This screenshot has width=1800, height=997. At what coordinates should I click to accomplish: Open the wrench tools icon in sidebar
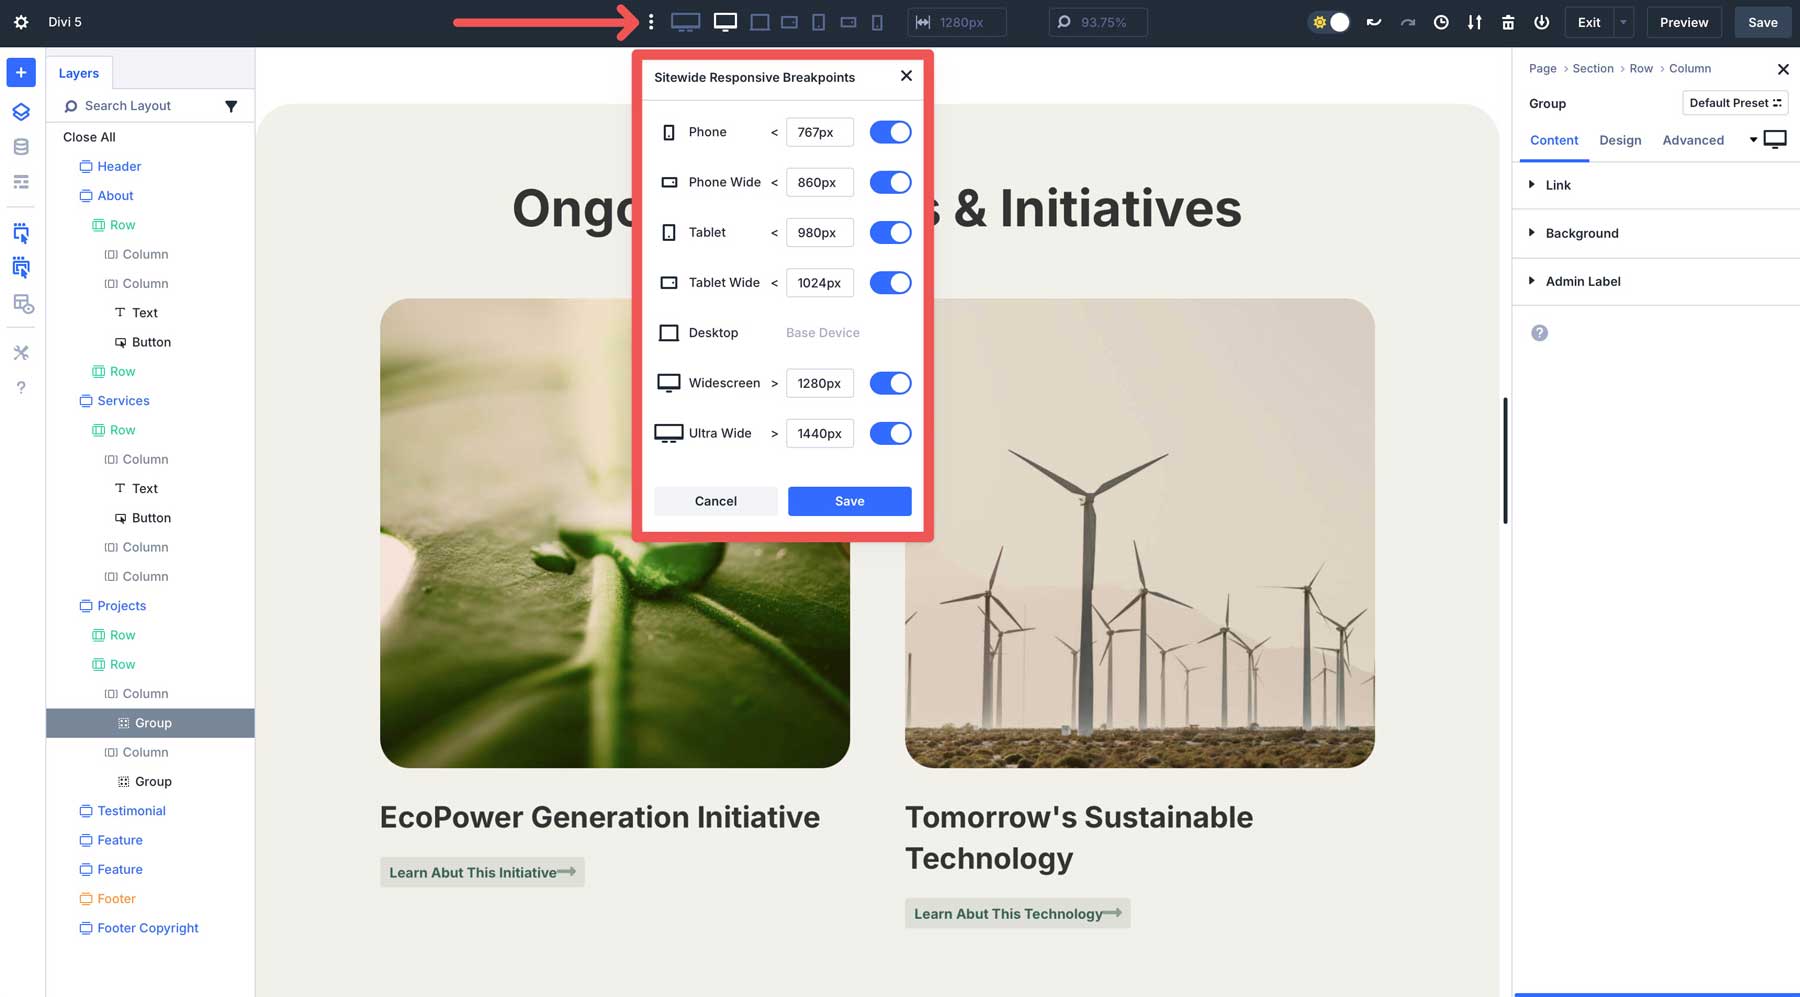[21, 353]
